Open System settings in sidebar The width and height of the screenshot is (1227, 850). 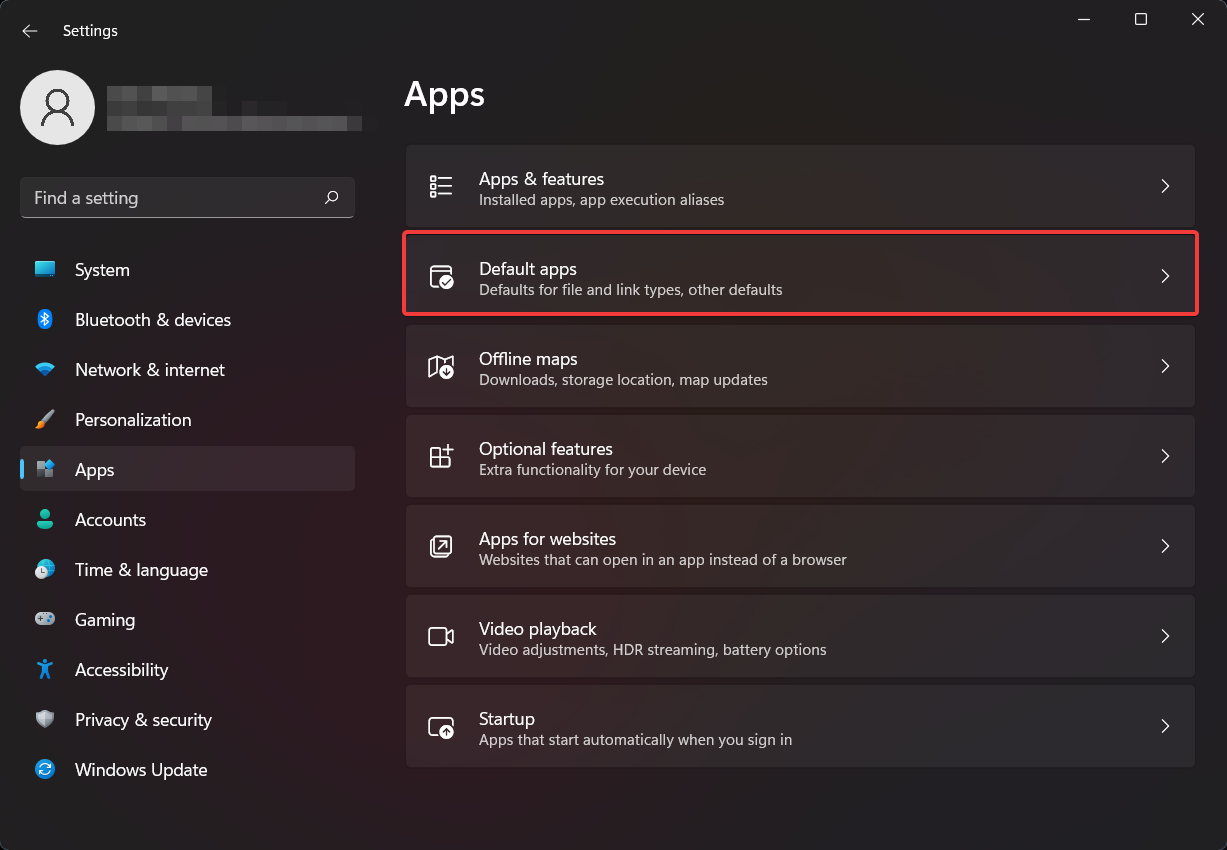pyautogui.click(x=102, y=270)
